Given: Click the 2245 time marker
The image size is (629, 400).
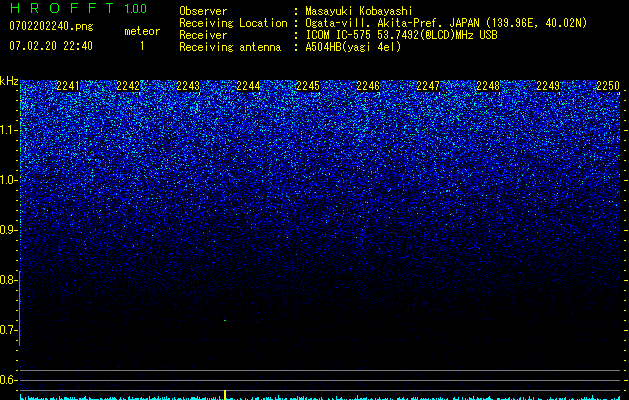Looking at the screenshot, I should coord(308,86).
